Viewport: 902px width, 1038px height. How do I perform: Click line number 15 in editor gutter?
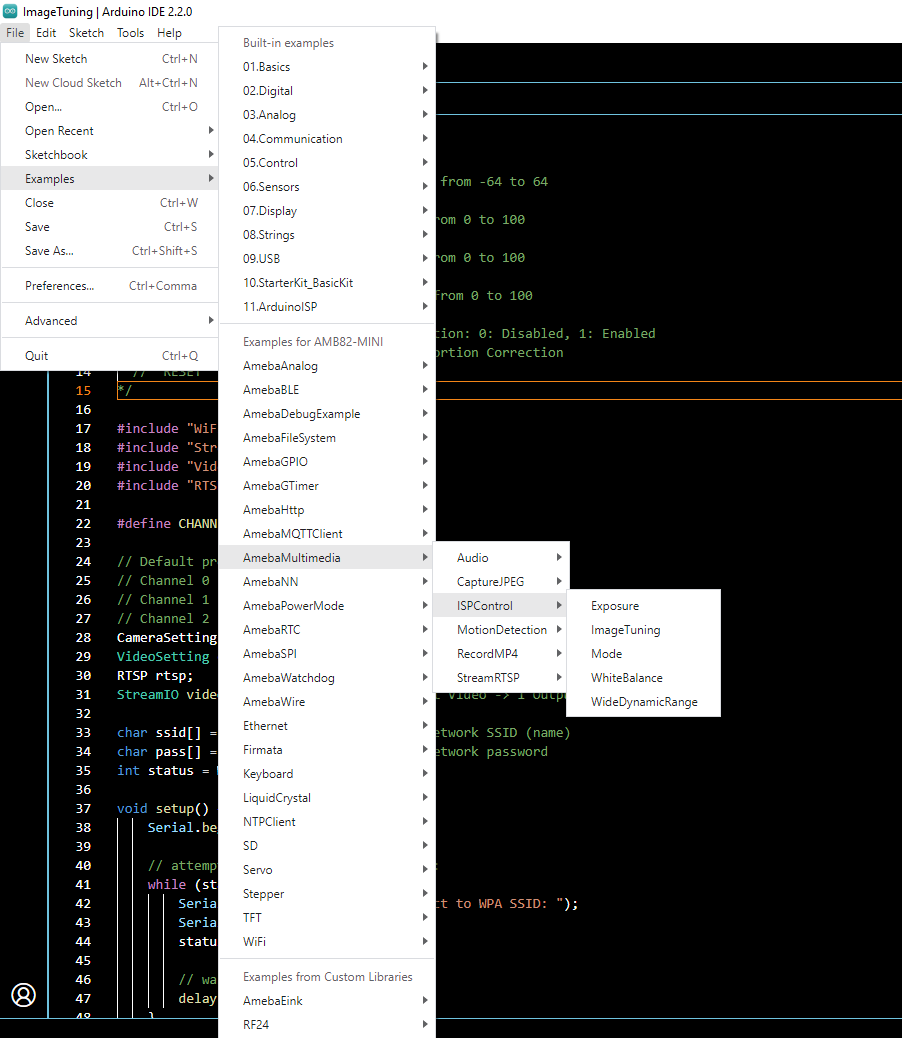click(83, 391)
